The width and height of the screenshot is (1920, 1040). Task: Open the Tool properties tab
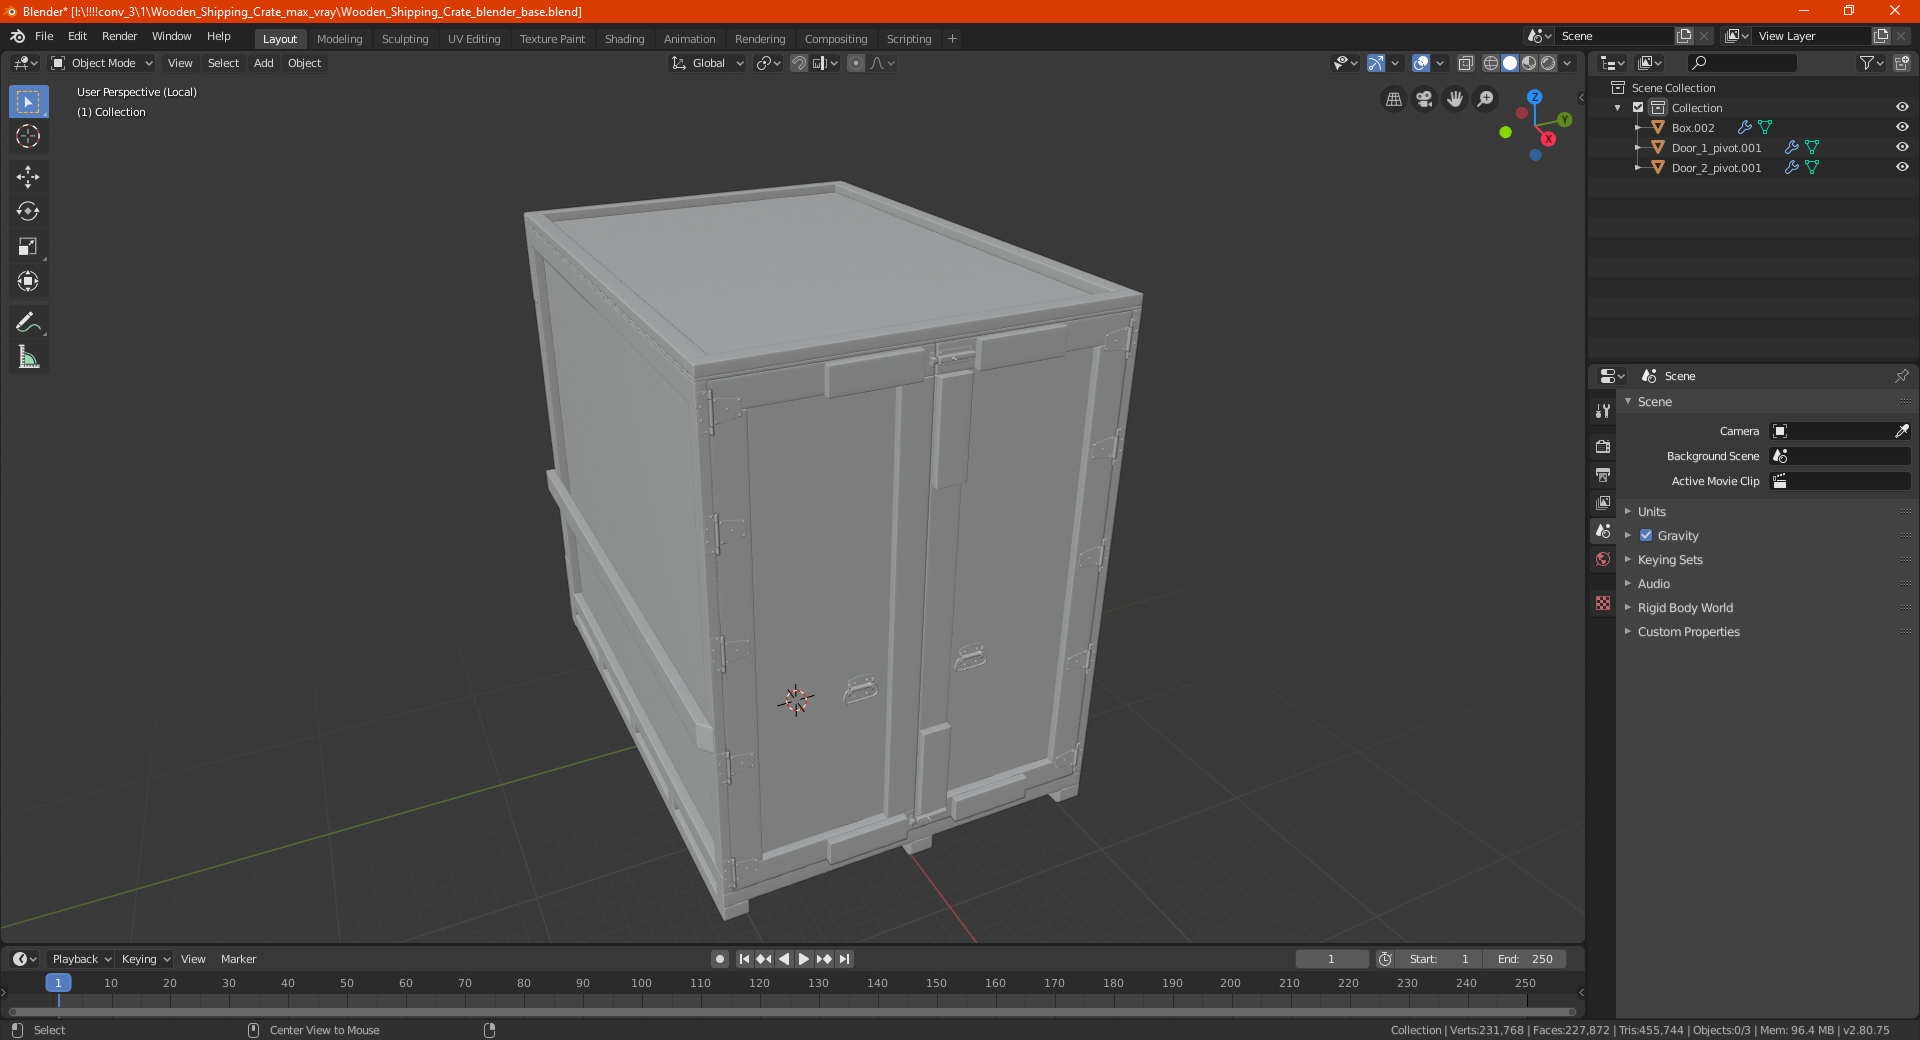click(x=1603, y=411)
